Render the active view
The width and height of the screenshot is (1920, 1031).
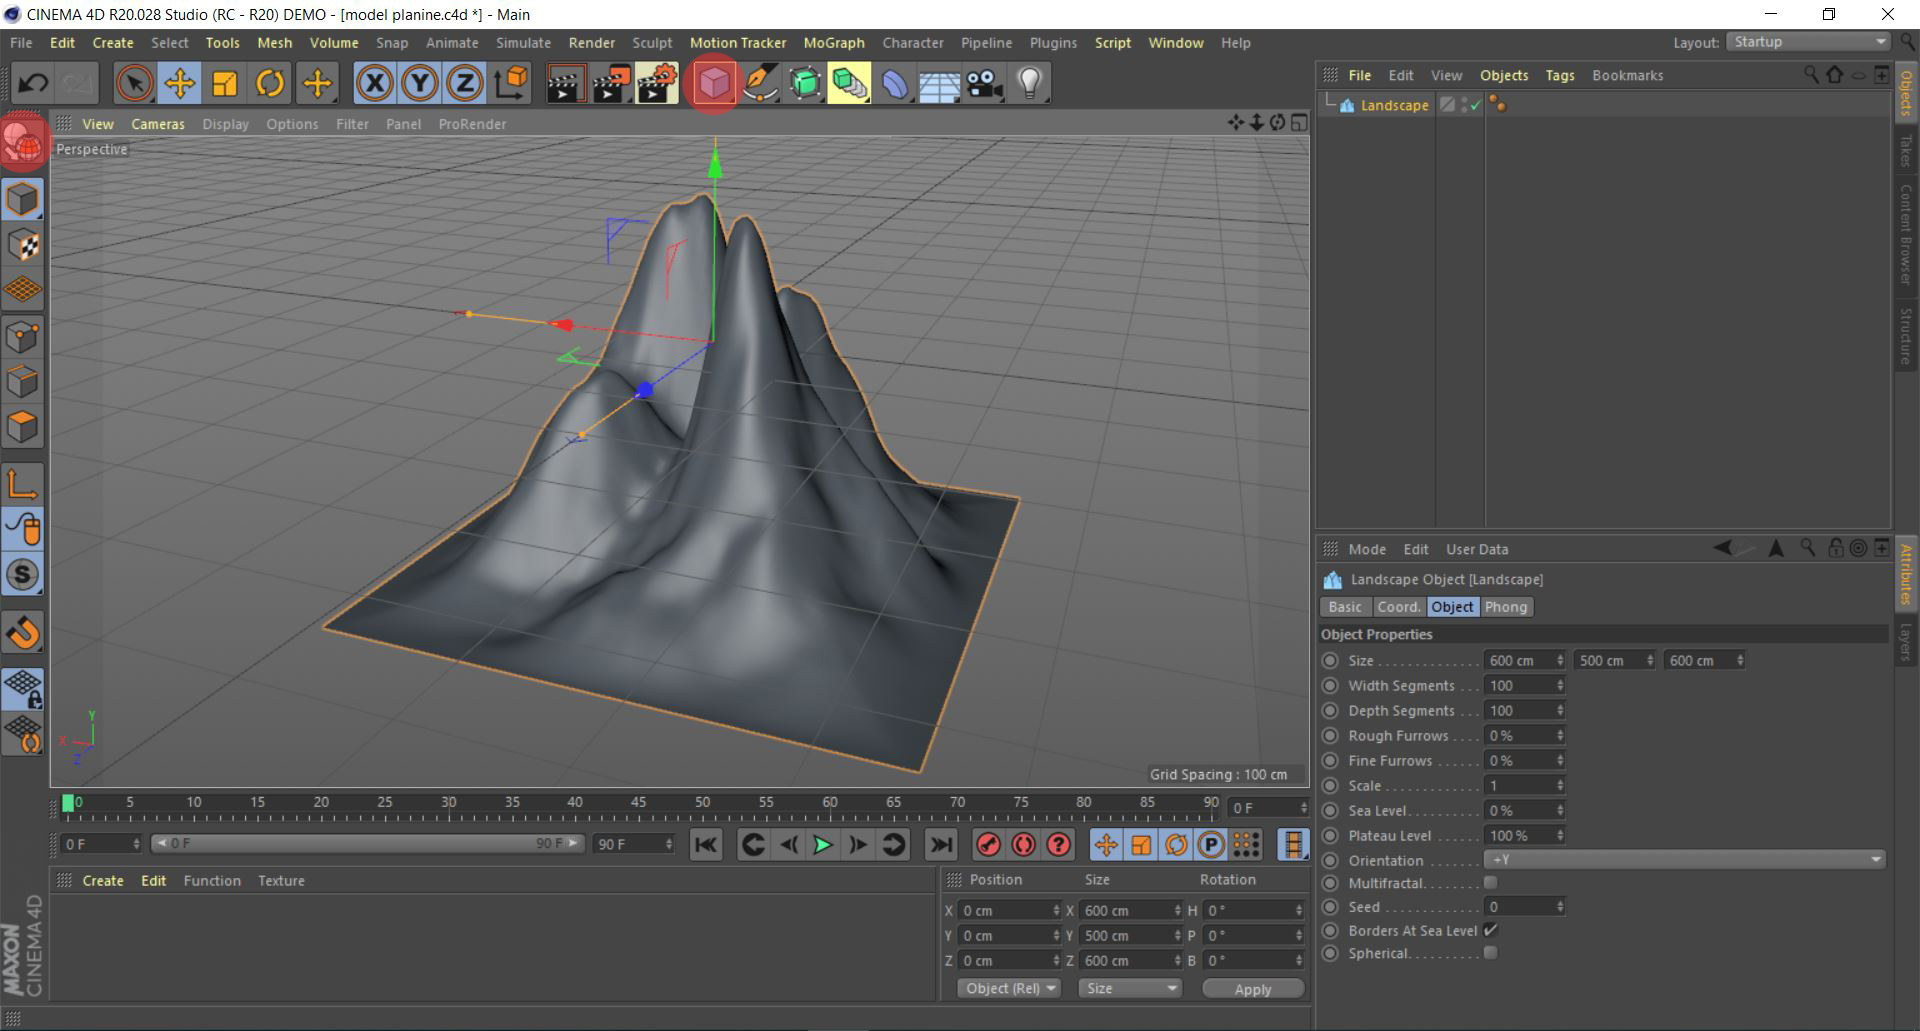tap(565, 83)
